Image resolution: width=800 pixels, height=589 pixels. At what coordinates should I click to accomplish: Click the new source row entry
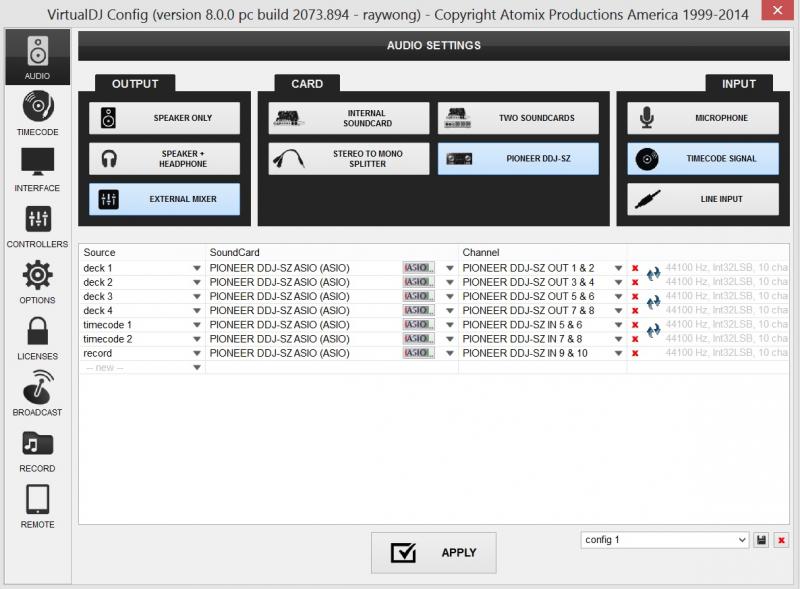[140, 367]
